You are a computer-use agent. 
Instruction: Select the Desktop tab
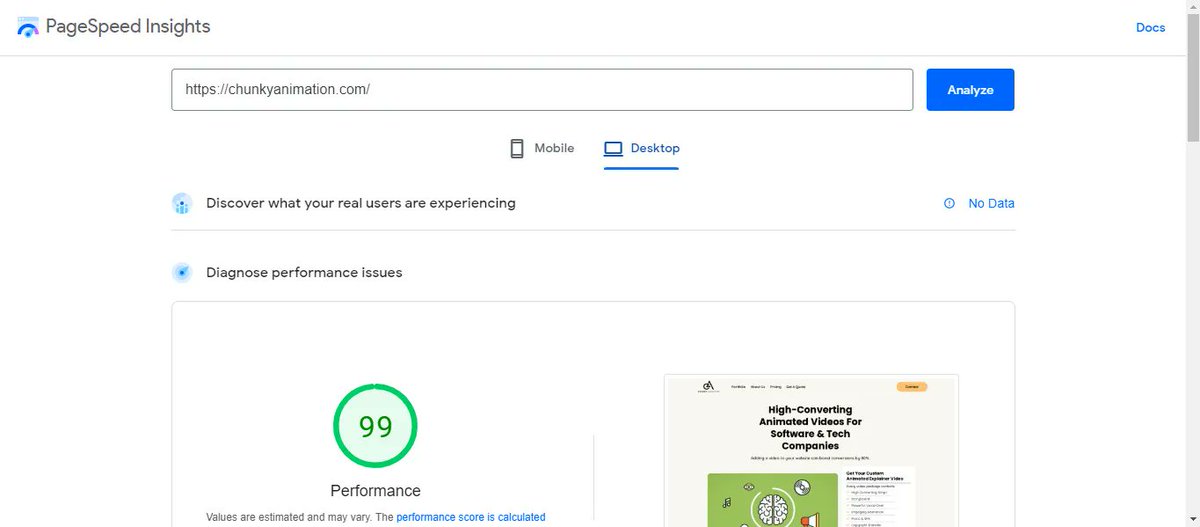coord(641,148)
